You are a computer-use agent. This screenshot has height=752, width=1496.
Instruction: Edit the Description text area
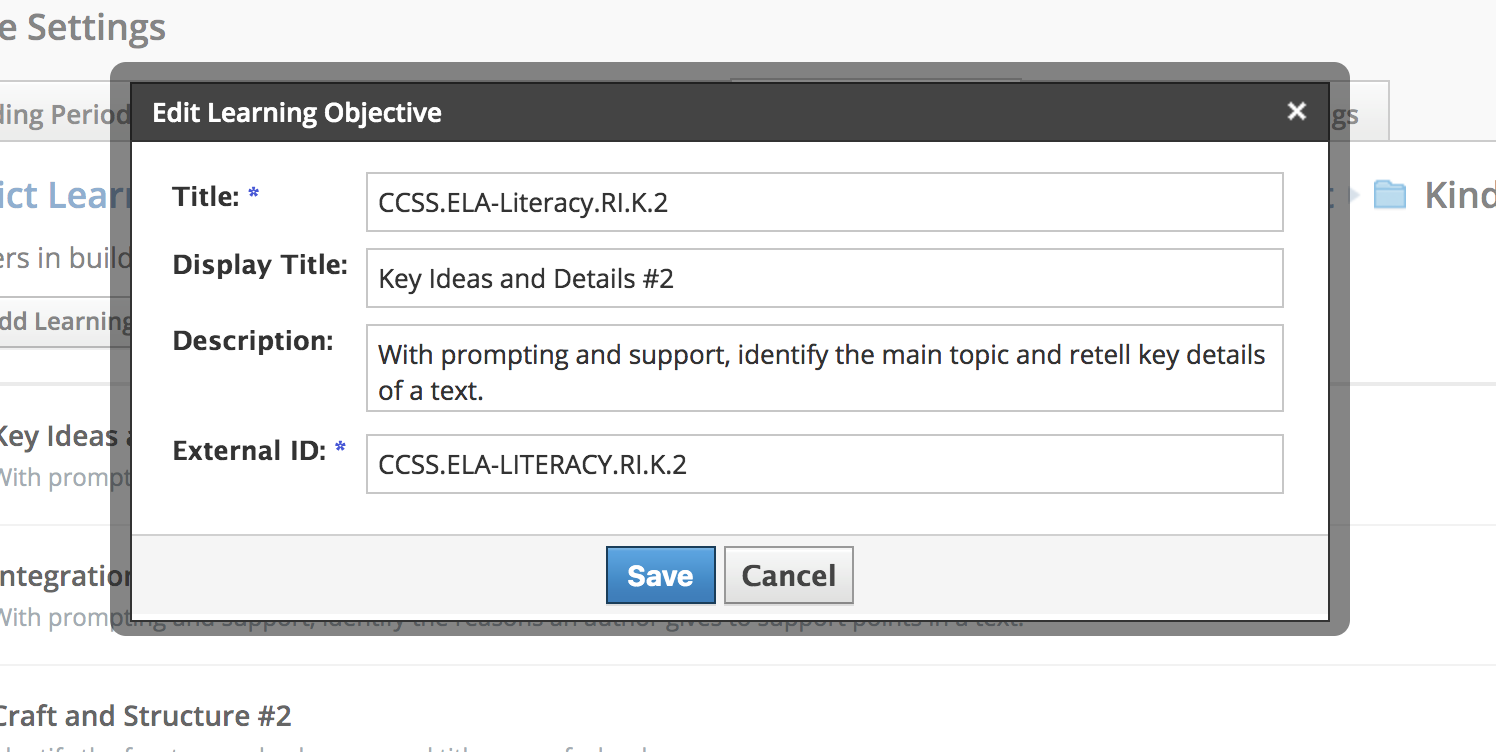tap(824, 368)
